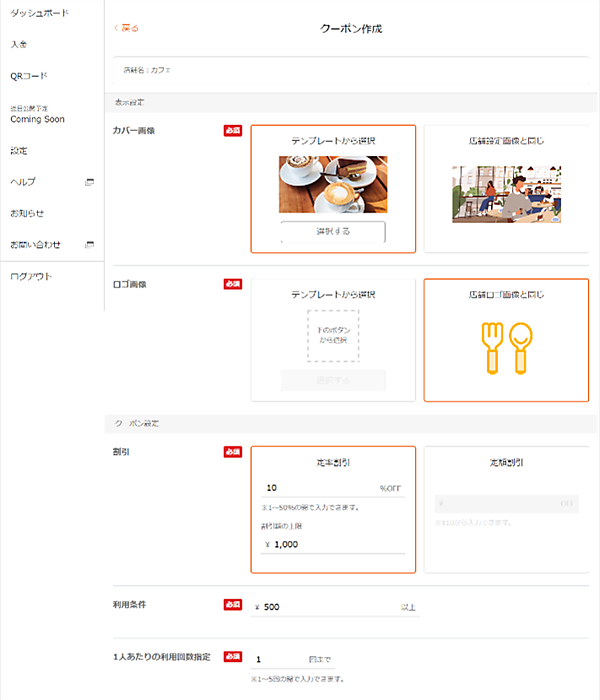Open お知らせ in the sidebar
This screenshot has width=600, height=700.
[x=27, y=213]
